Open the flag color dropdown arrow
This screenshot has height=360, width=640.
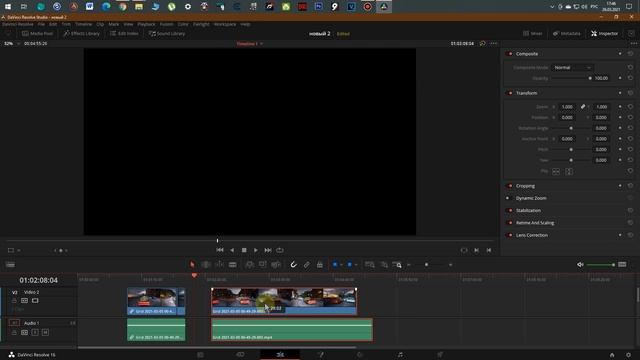[x=341, y=265]
